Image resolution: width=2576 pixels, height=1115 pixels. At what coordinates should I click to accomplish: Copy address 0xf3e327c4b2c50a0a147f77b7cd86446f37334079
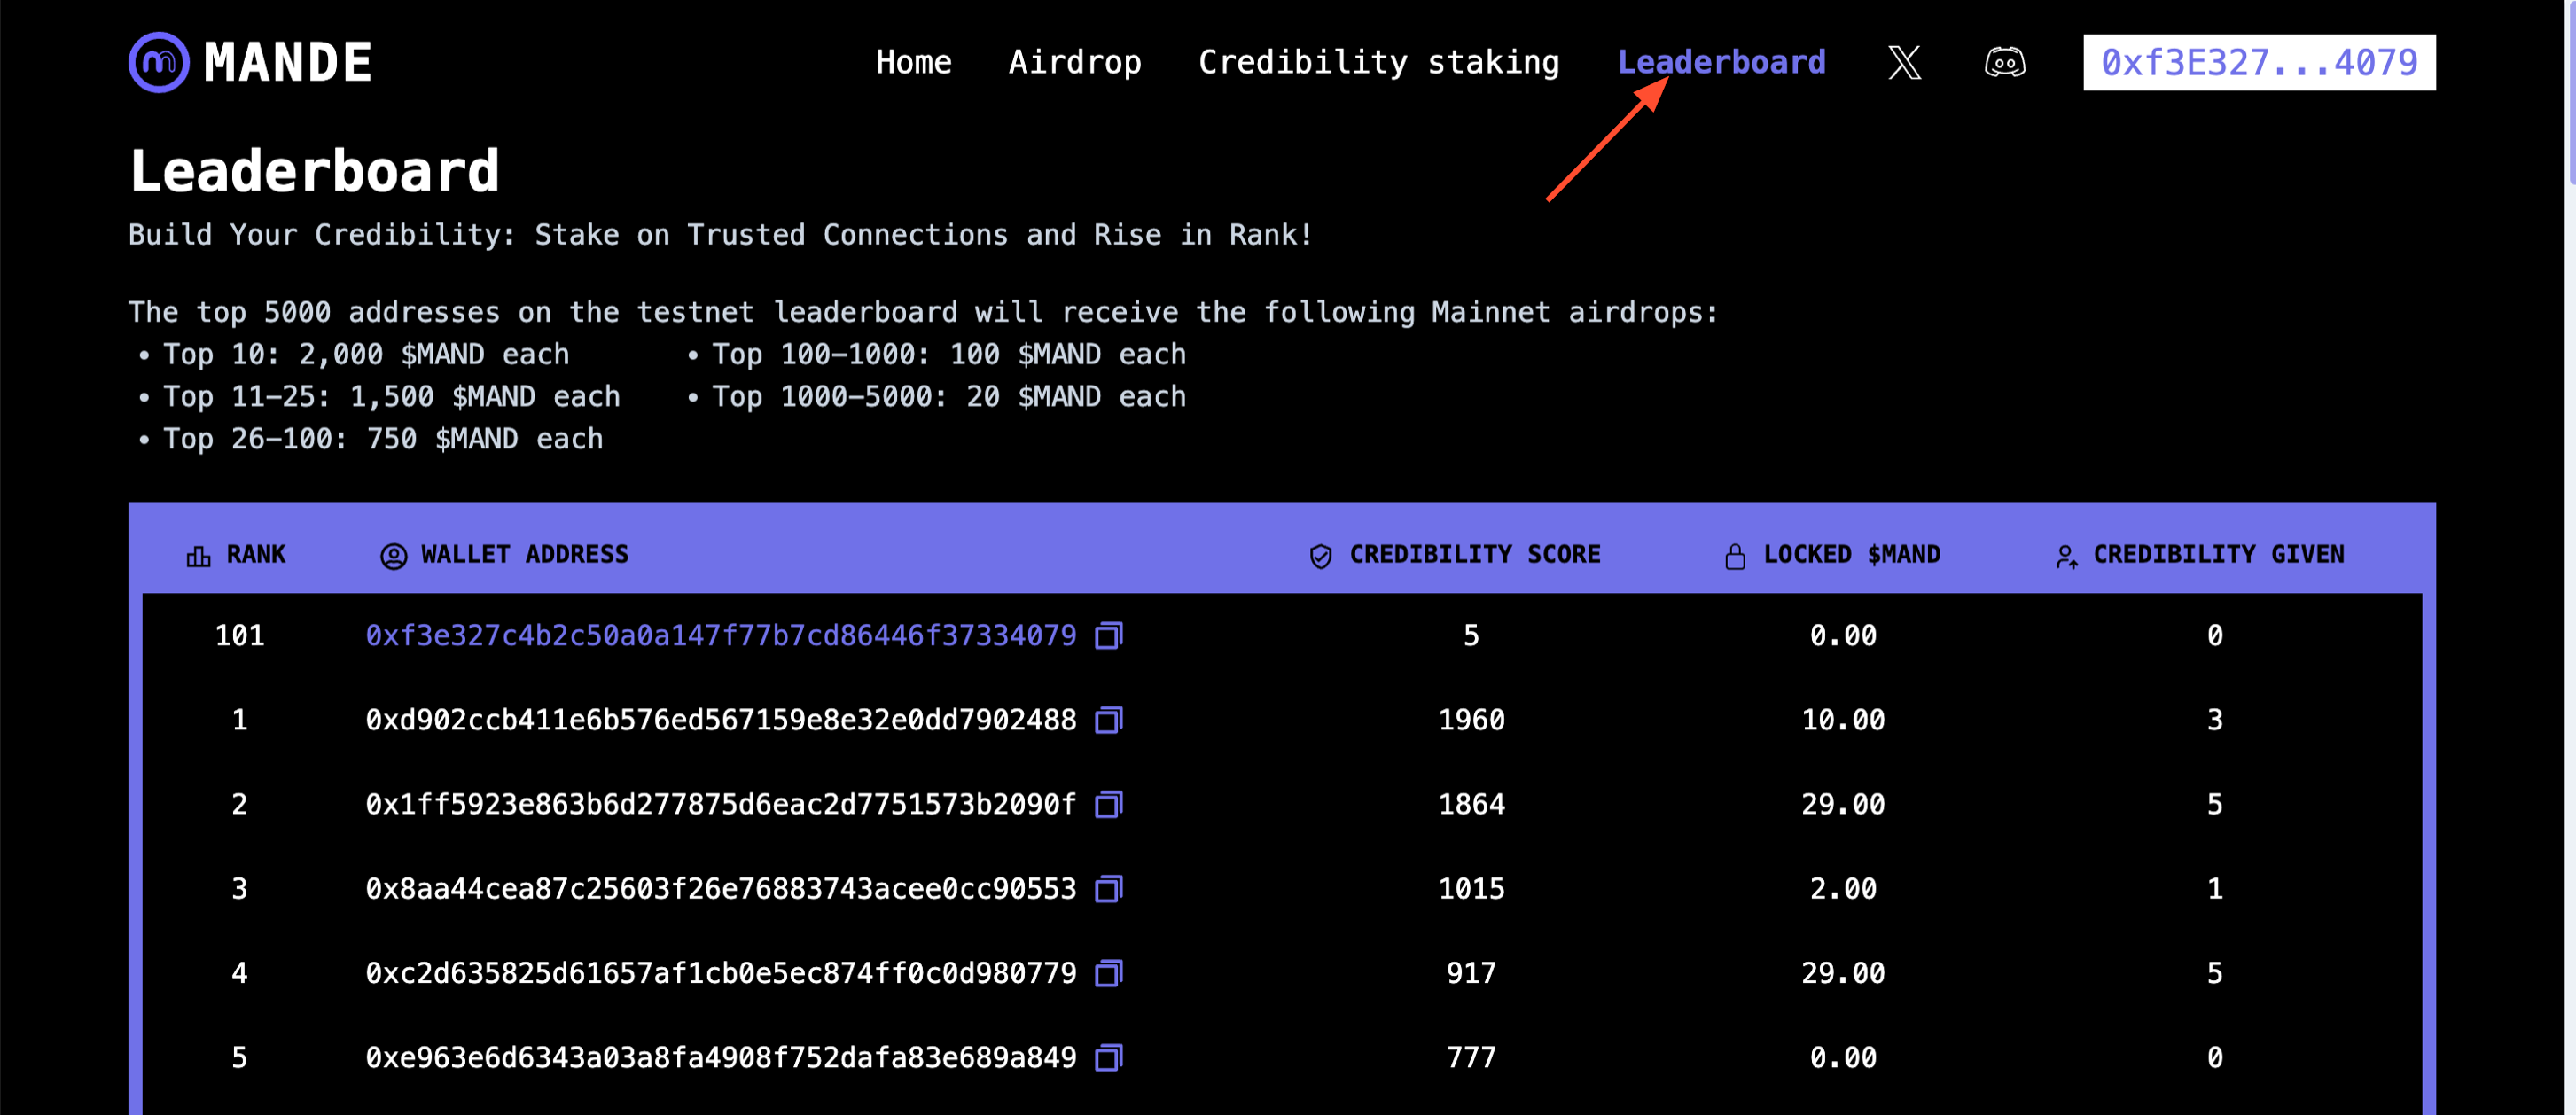(1109, 636)
